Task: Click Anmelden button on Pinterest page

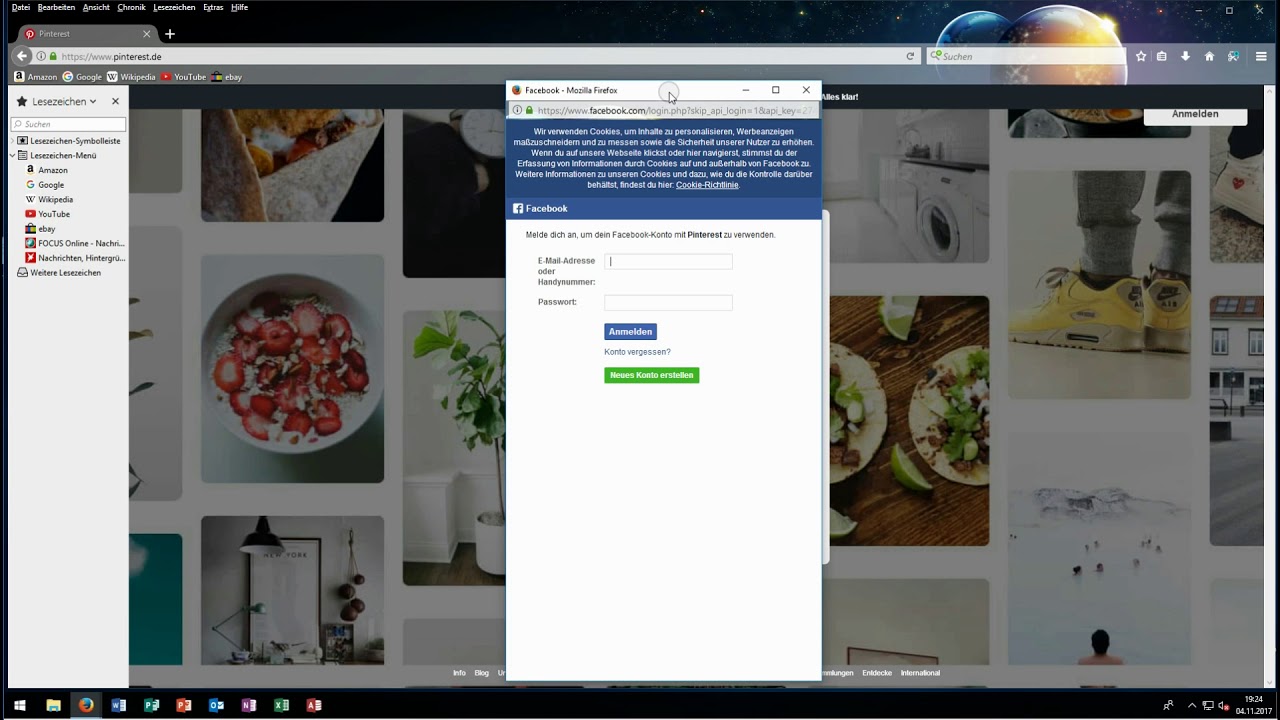Action: coord(1195,114)
